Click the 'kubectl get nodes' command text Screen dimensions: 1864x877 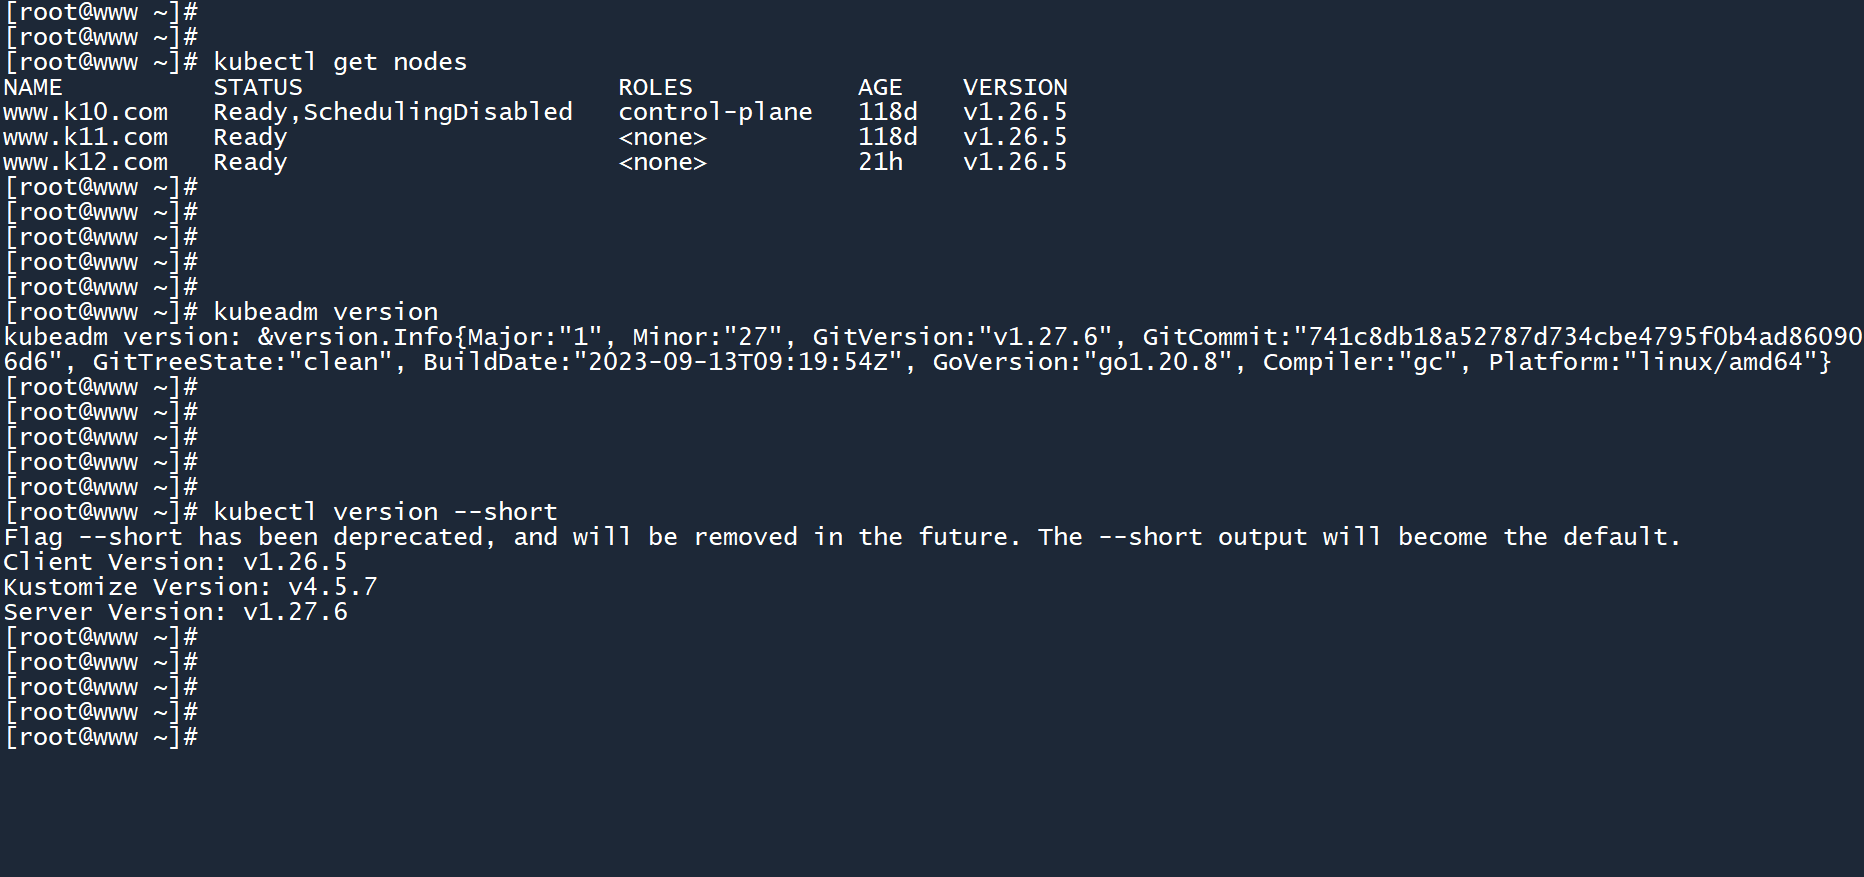coord(340,62)
